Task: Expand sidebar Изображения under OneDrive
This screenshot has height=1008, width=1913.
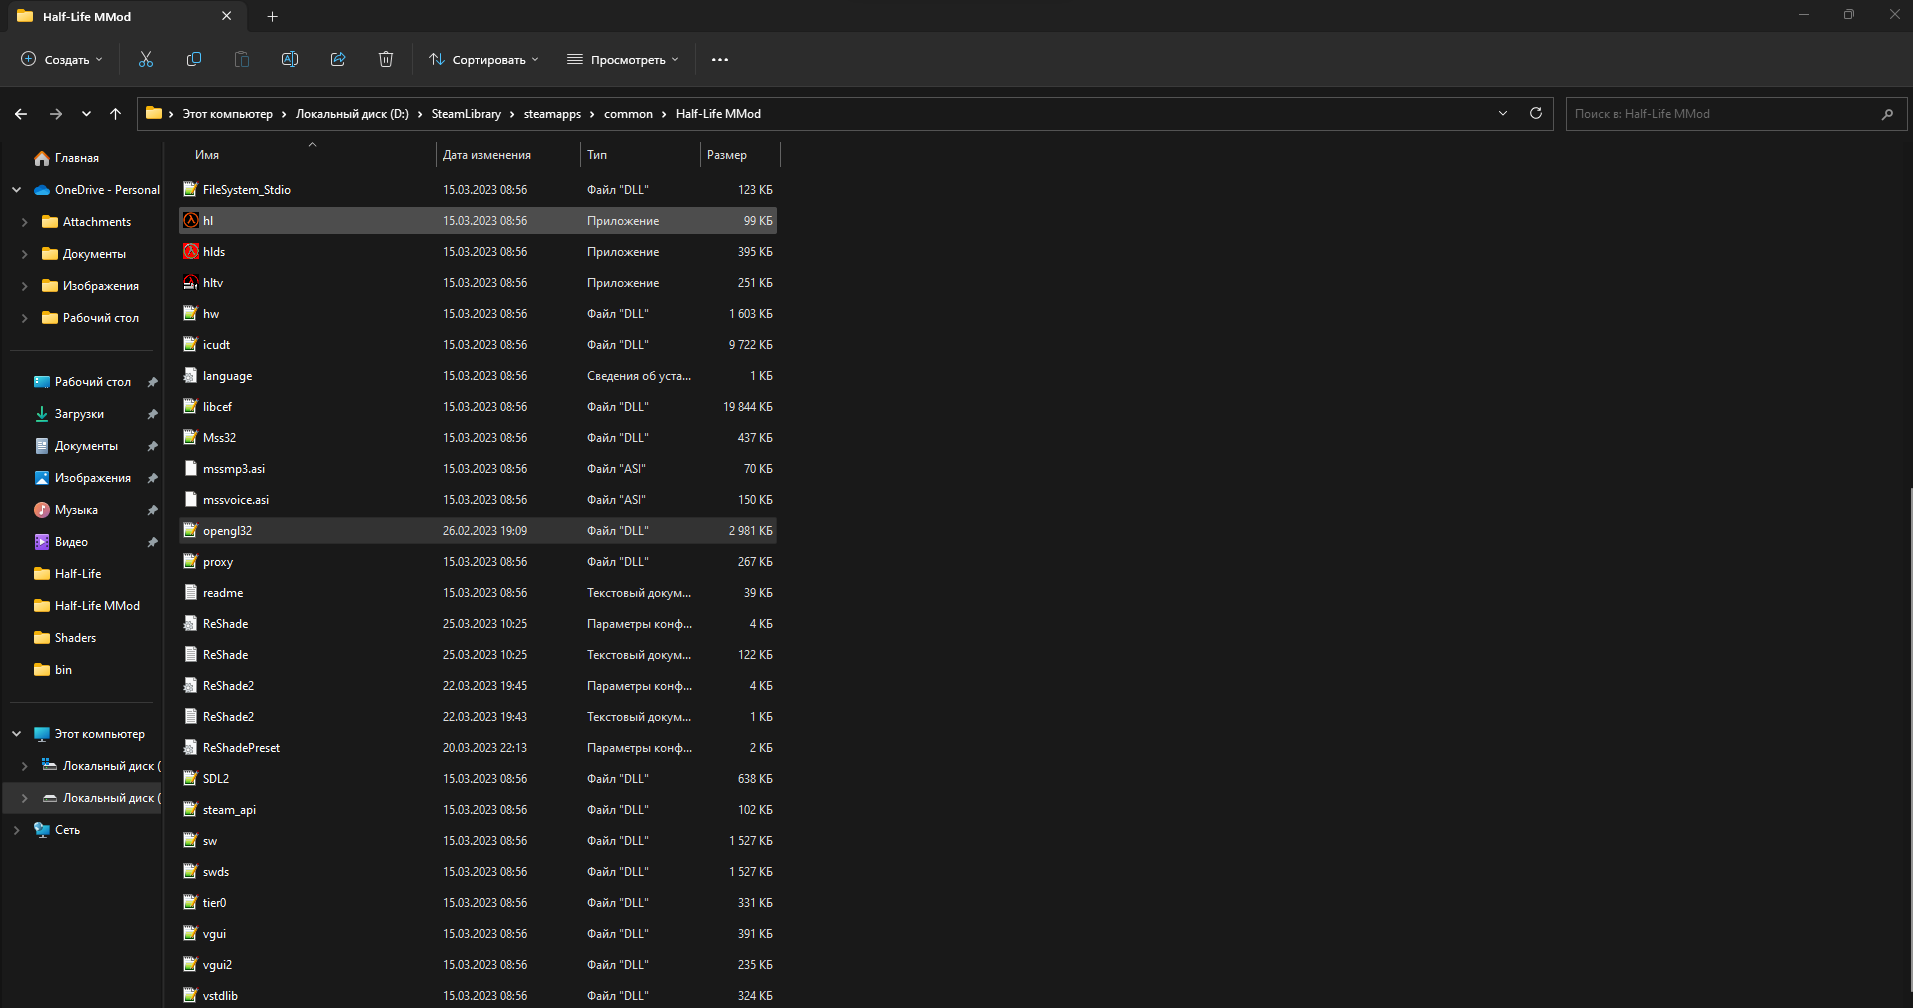Action: (x=24, y=286)
